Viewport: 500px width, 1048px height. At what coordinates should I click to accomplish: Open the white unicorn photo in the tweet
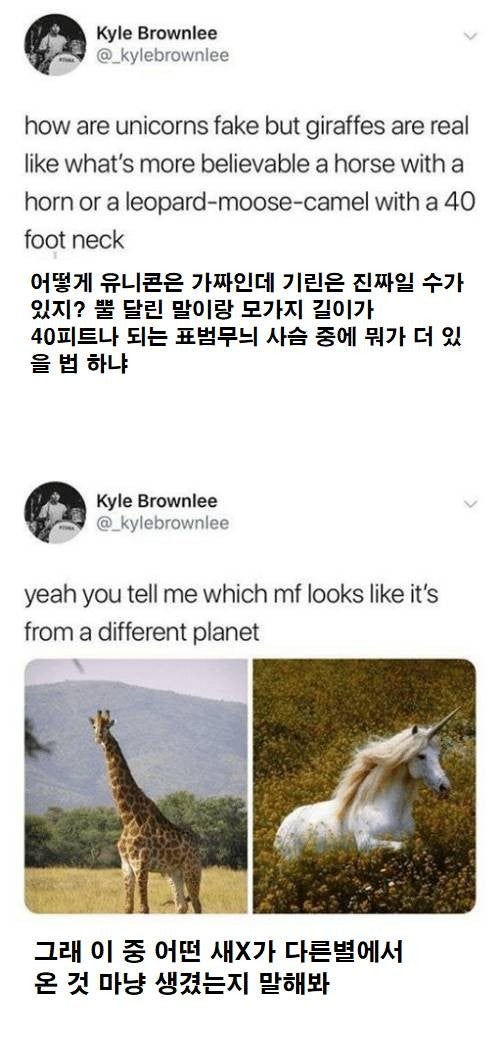click(364, 785)
